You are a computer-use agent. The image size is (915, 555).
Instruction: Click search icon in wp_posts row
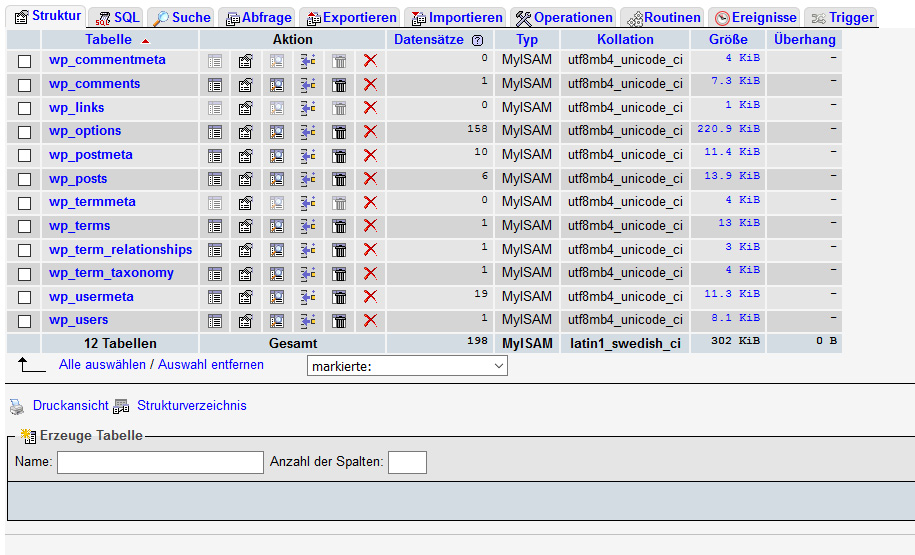277,179
